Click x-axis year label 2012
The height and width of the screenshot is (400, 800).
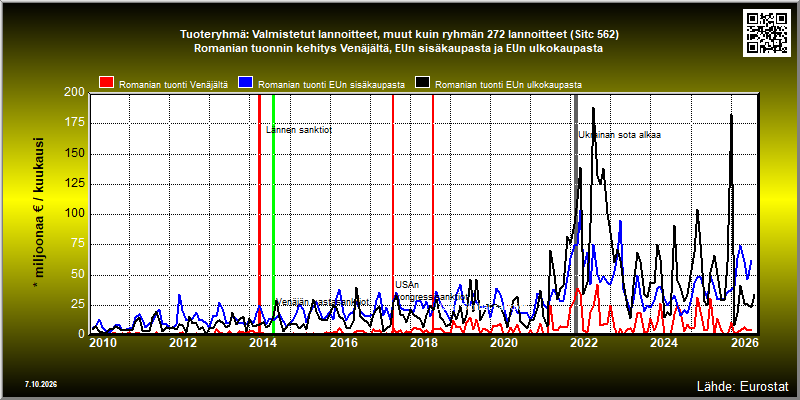pyautogui.click(x=183, y=343)
